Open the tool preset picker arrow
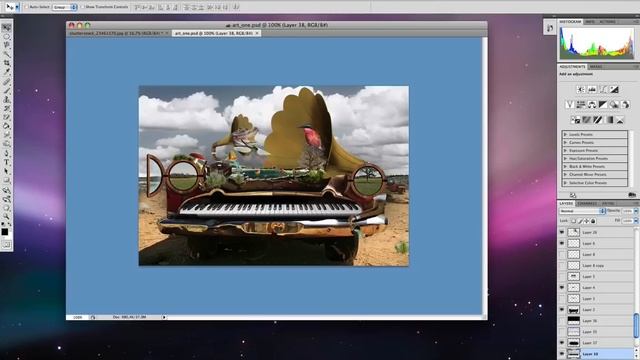 [x=17, y=7]
